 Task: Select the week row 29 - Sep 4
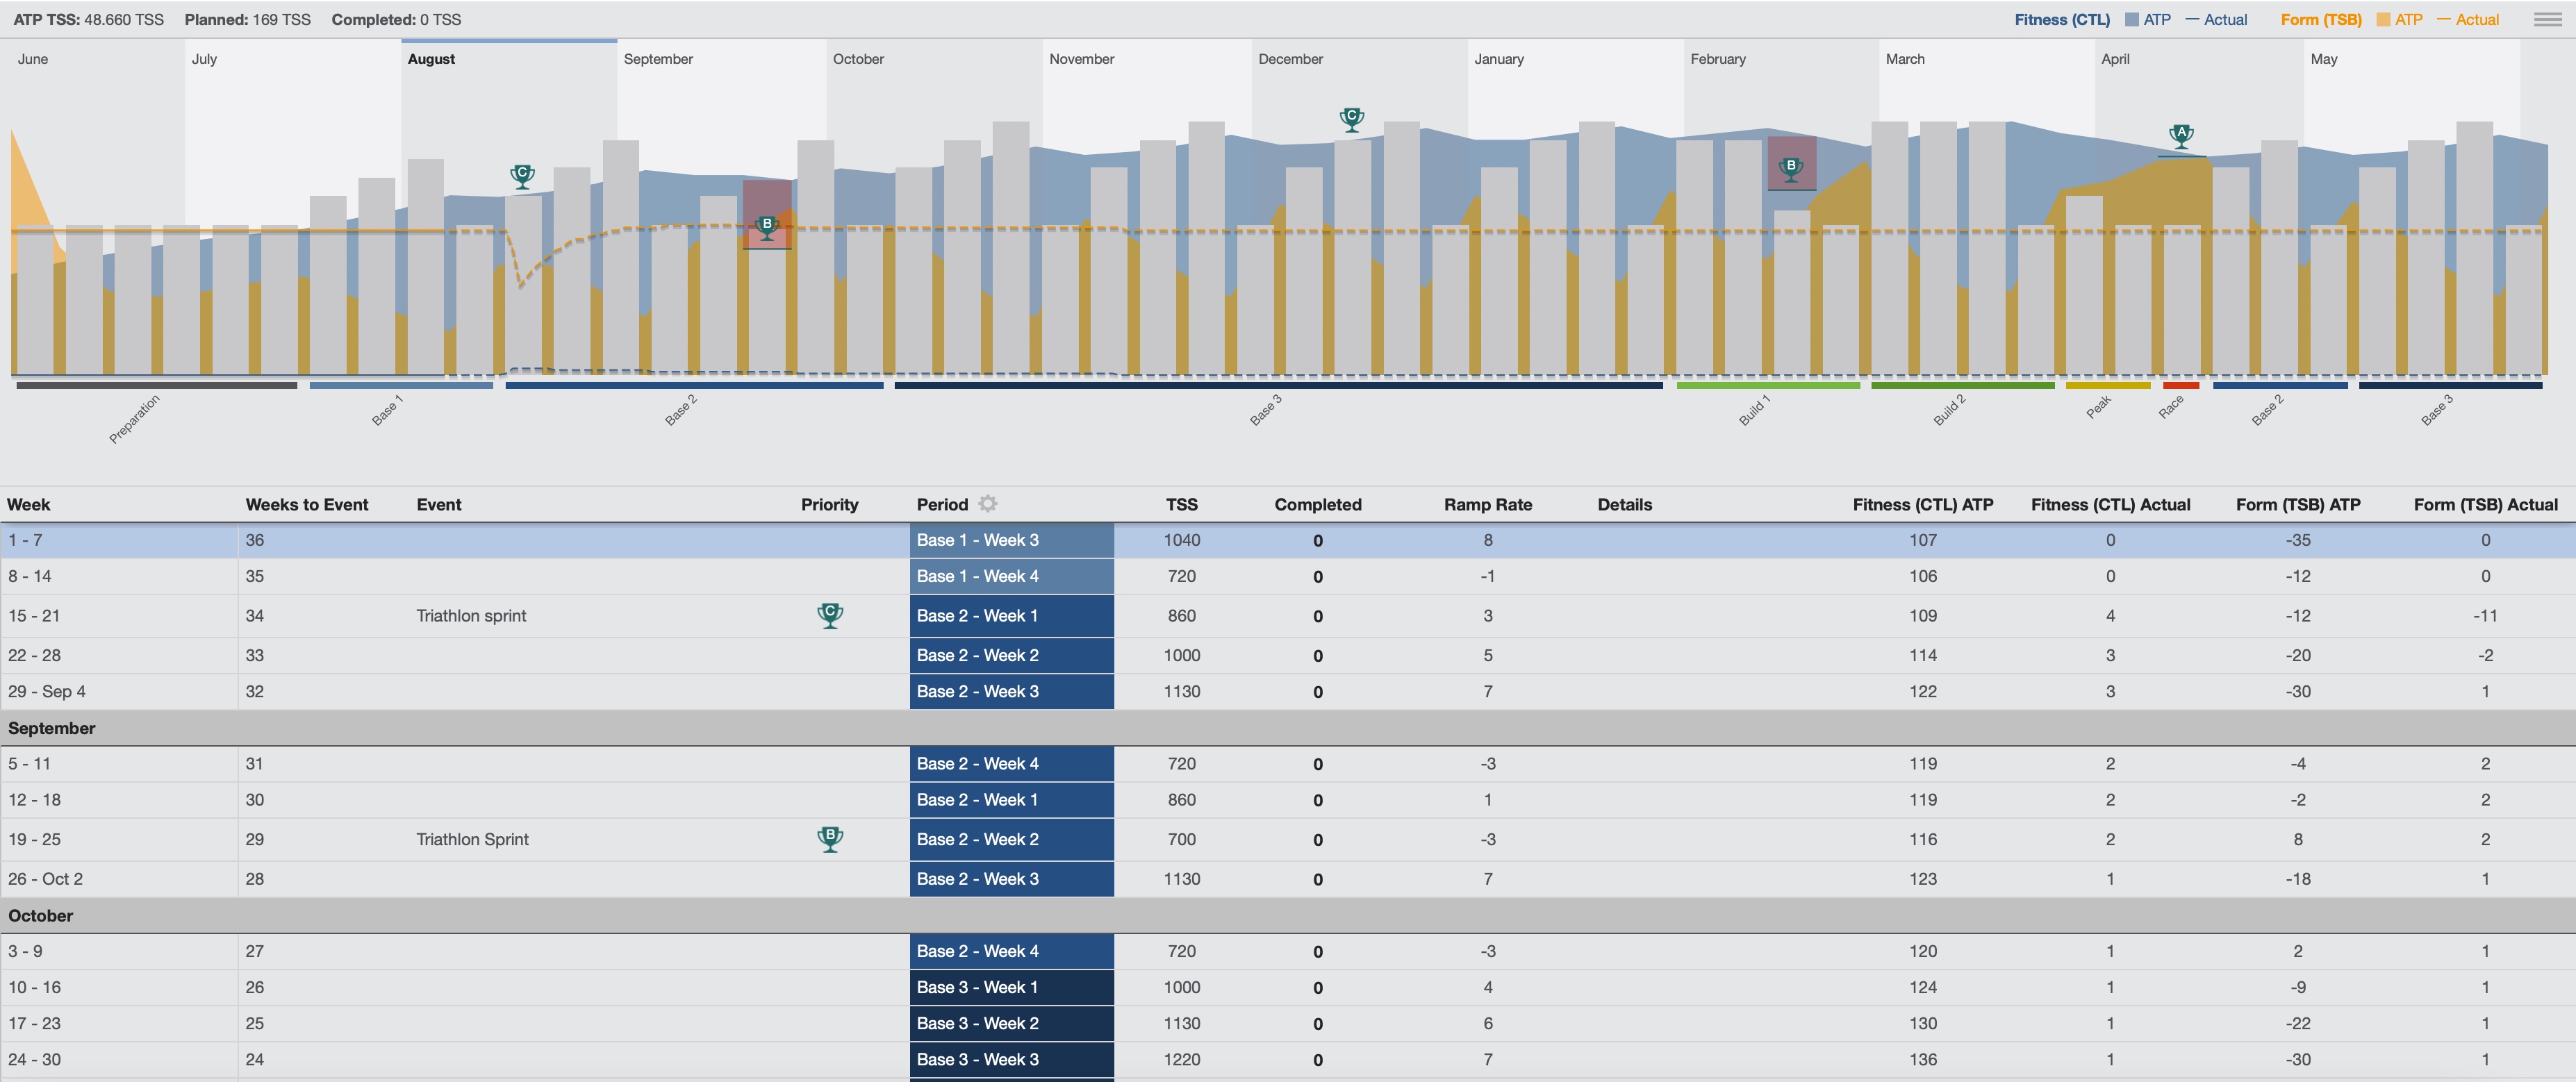click(1288, 691)
